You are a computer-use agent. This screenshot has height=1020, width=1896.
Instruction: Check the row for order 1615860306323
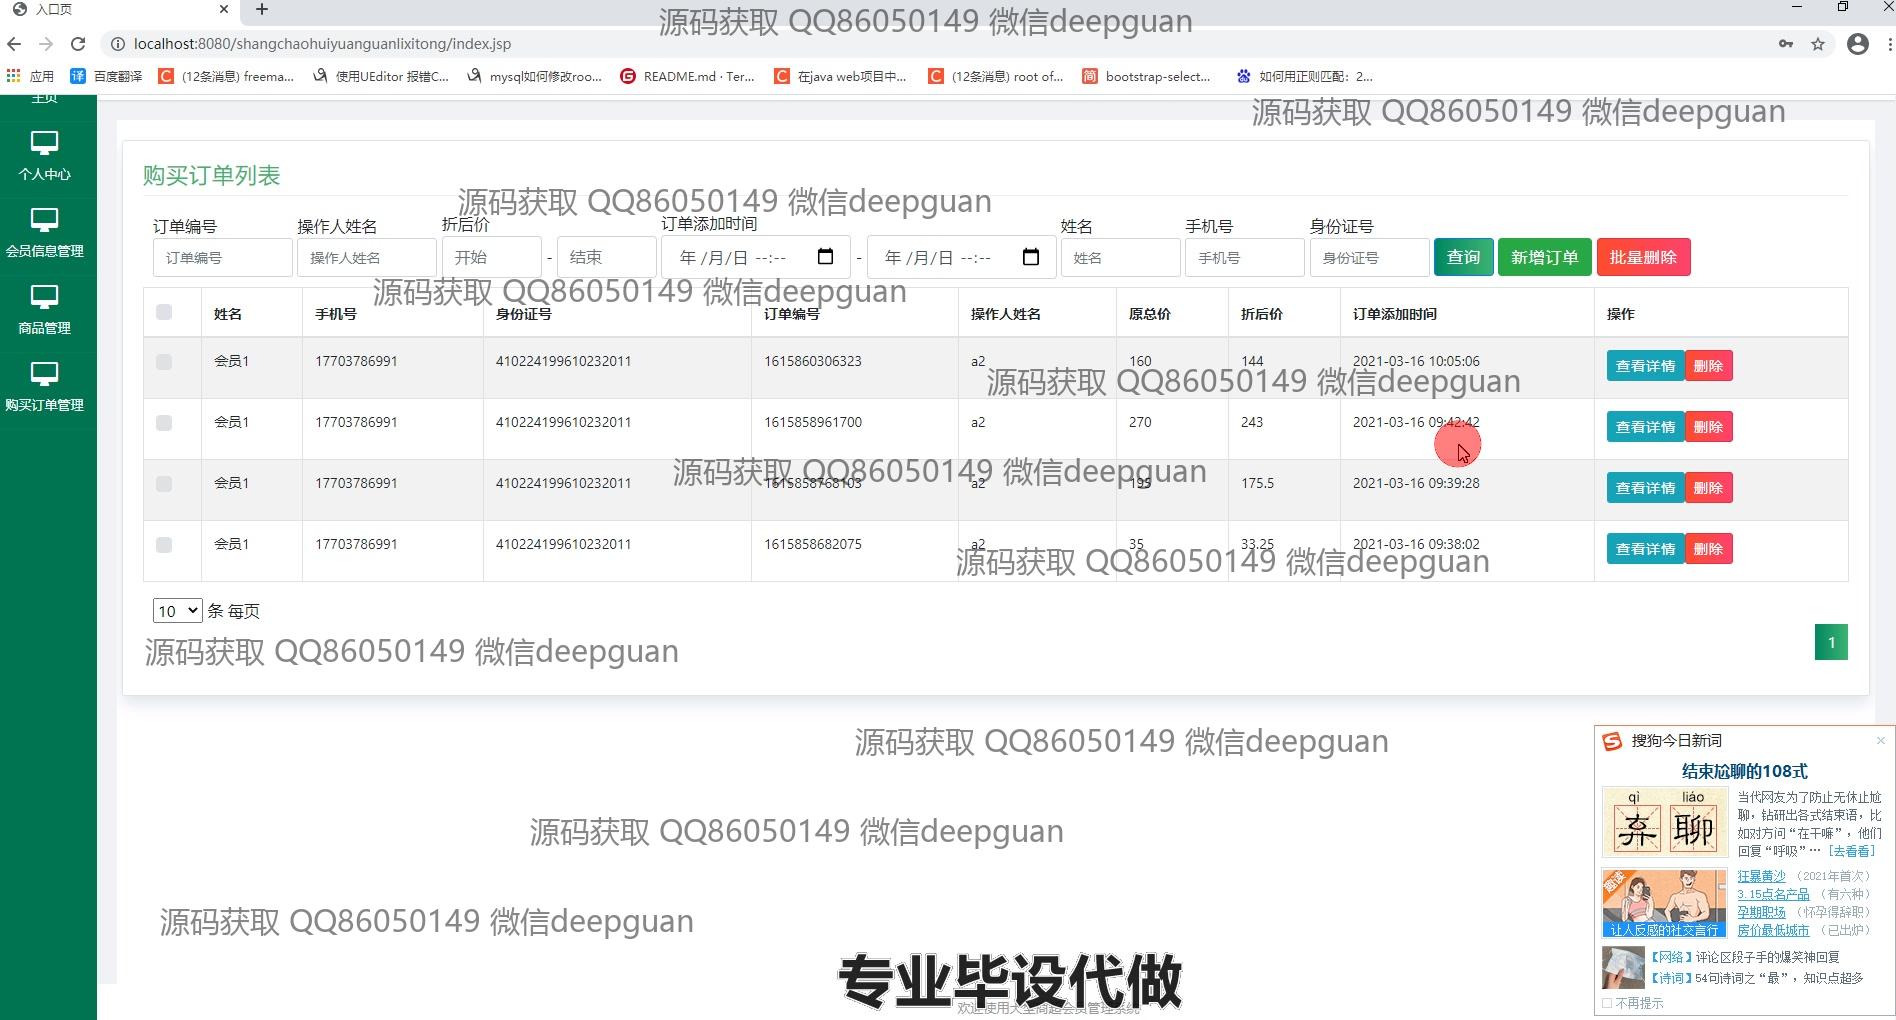point(164,362)
